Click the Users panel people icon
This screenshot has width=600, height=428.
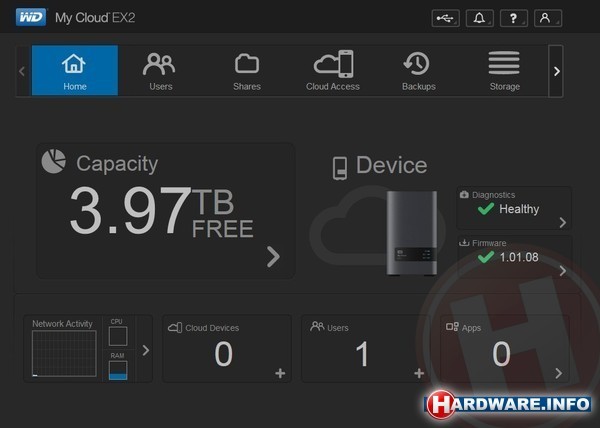tap(317, 326)
